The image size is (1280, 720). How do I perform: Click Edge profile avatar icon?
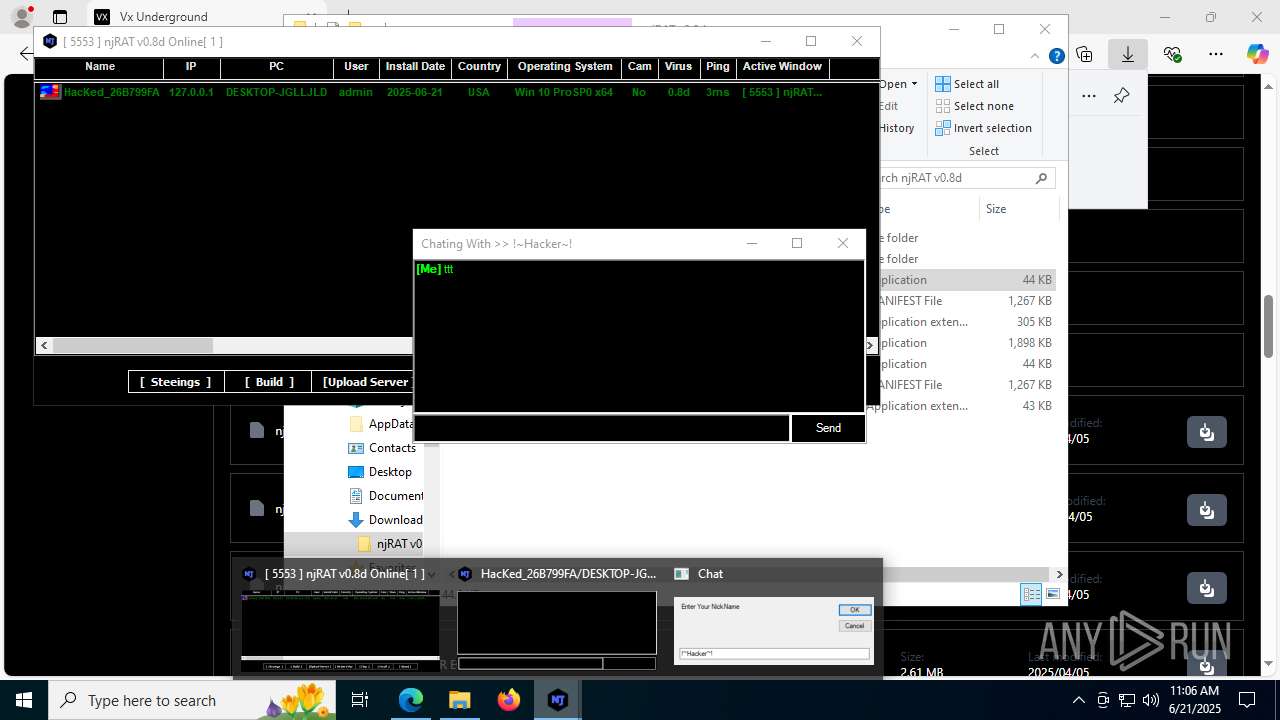(x=21, y=17)
